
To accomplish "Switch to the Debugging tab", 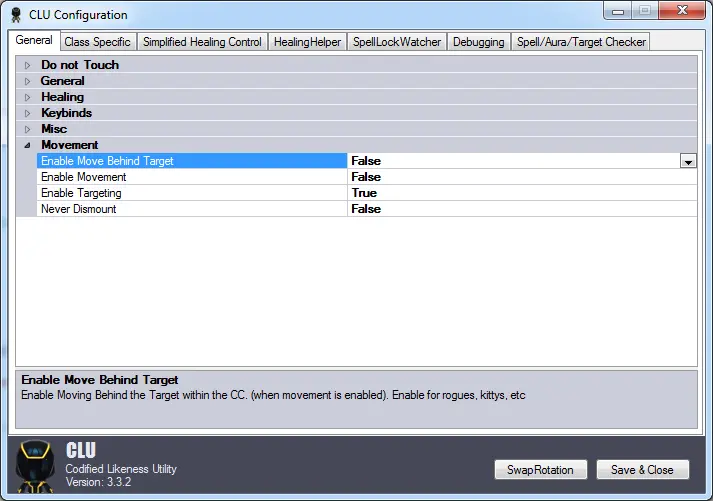I will pos(478,42).
